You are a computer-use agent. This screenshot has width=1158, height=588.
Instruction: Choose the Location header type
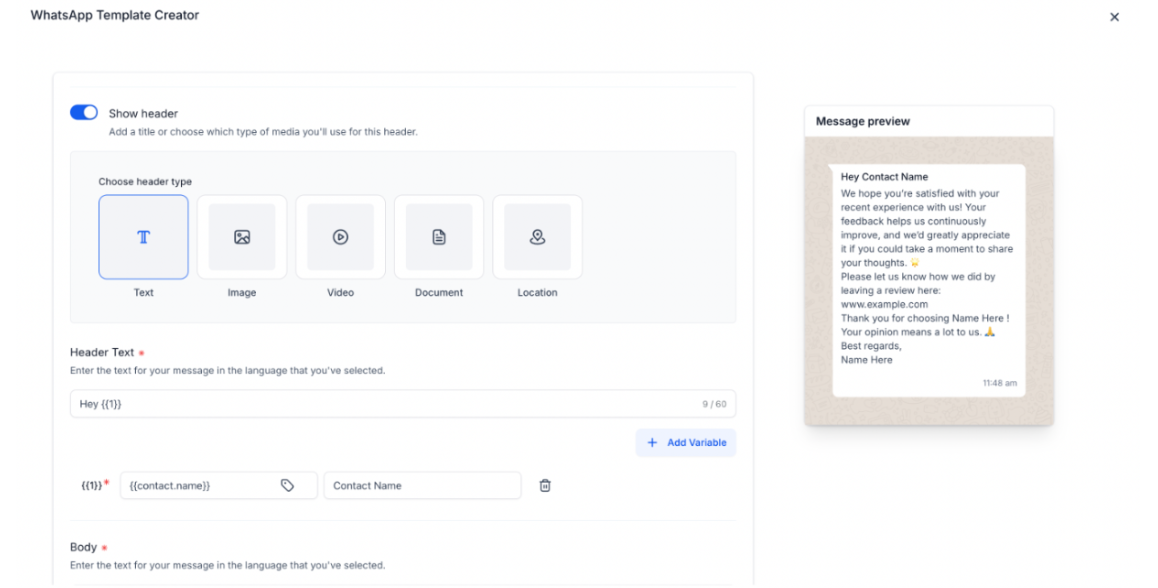point(537,237)
